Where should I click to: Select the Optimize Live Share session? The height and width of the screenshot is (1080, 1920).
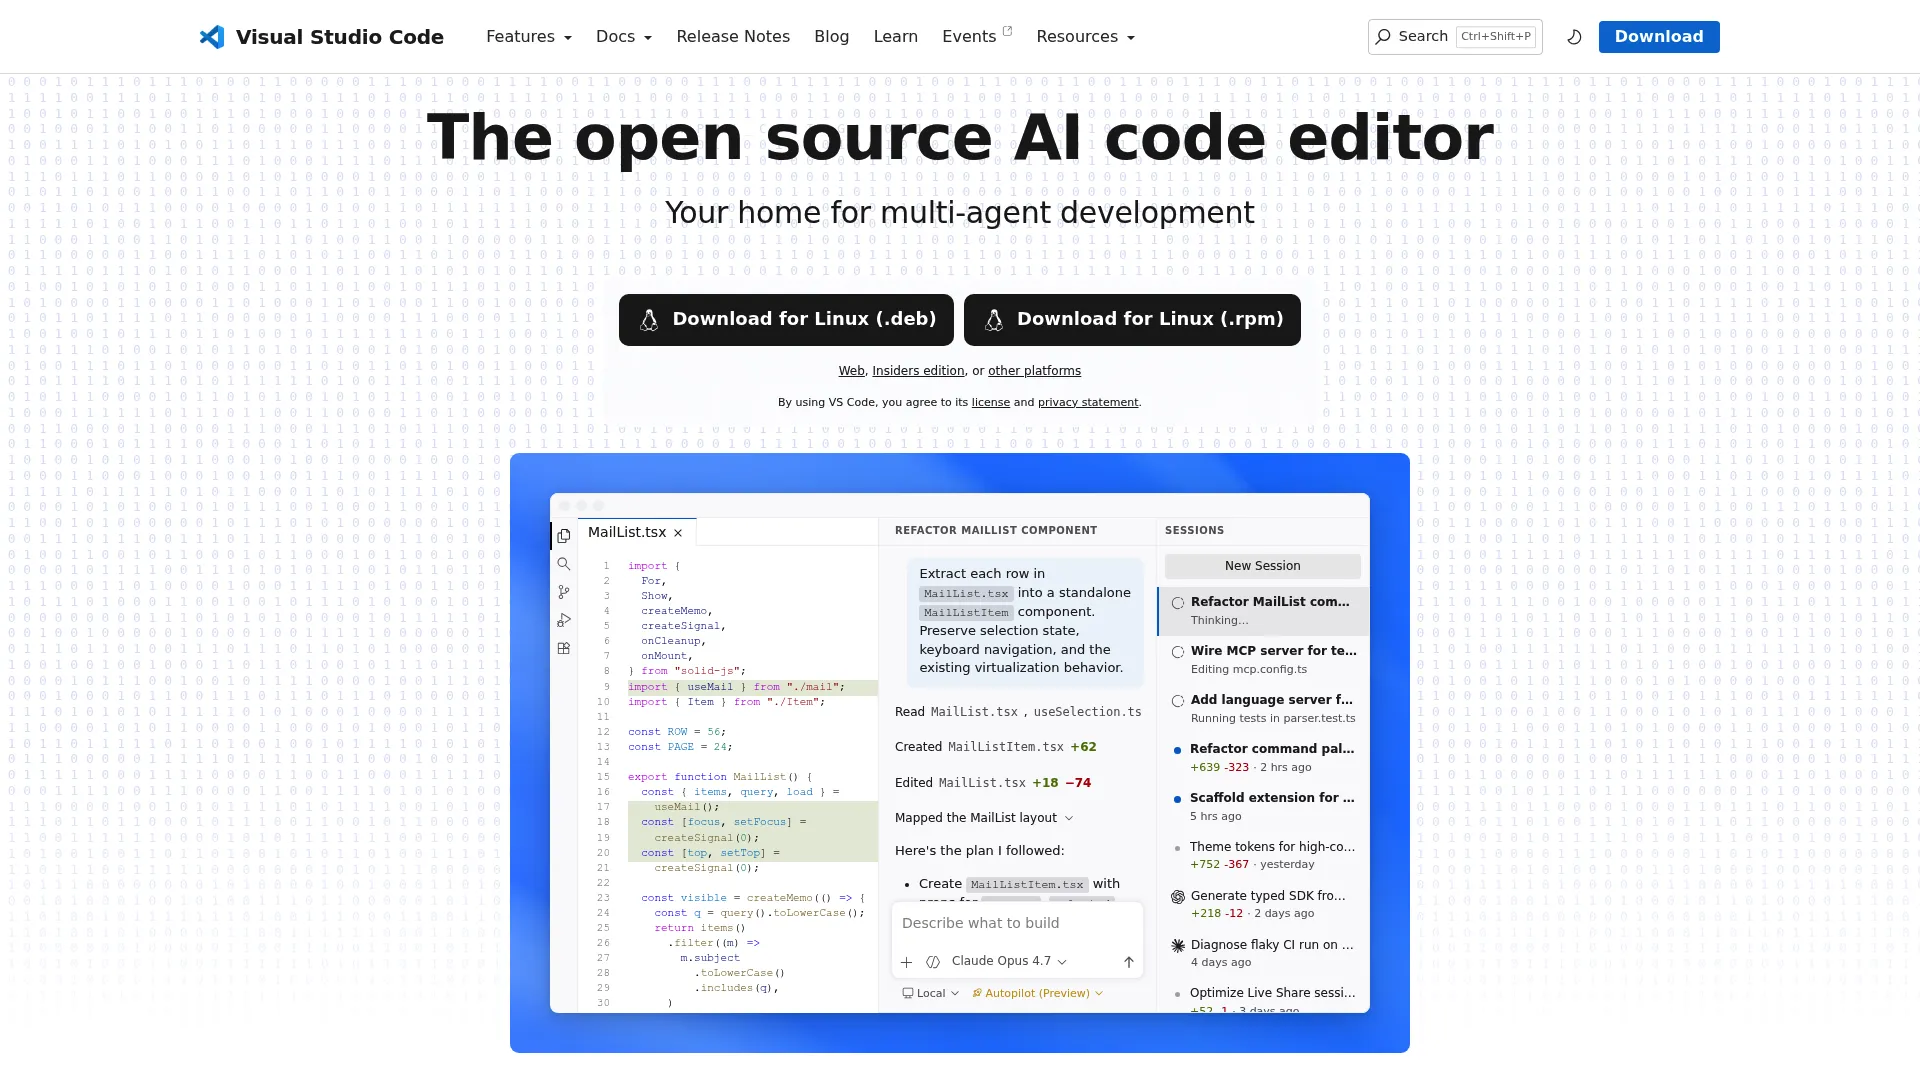[1263, 997]
